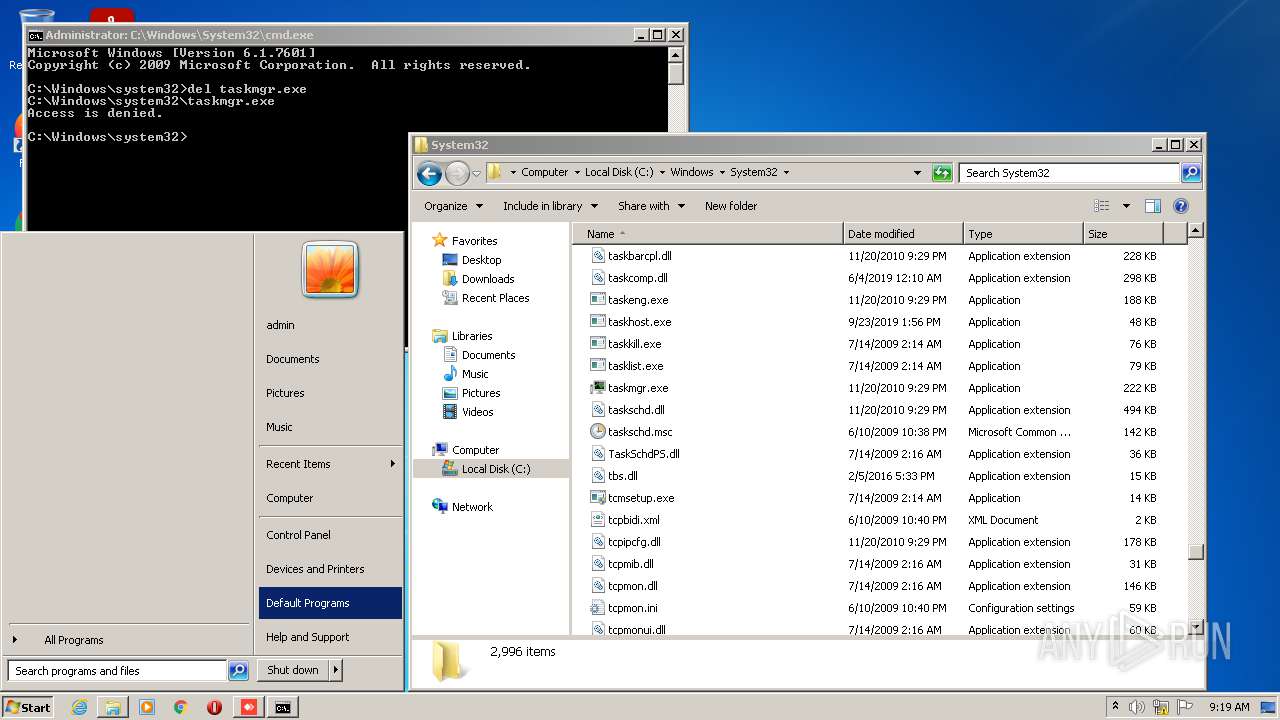Select the taskmgr.exe file icon
This screenshot has height=720, width=1280.
598,388
